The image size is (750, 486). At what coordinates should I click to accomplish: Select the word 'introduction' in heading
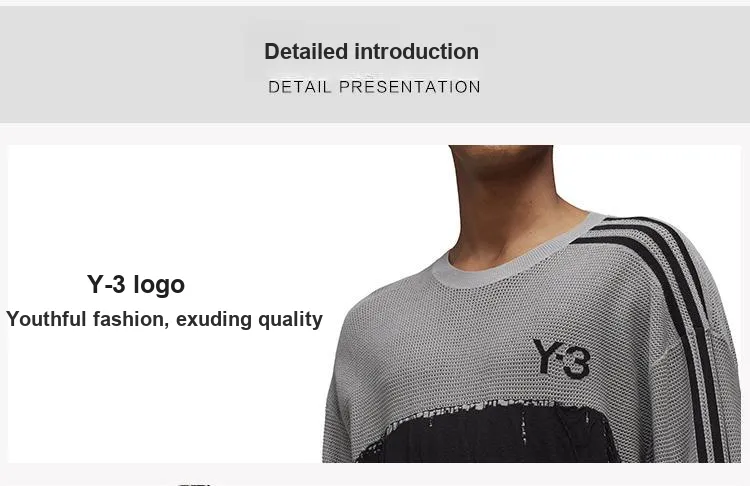(416, 52)
